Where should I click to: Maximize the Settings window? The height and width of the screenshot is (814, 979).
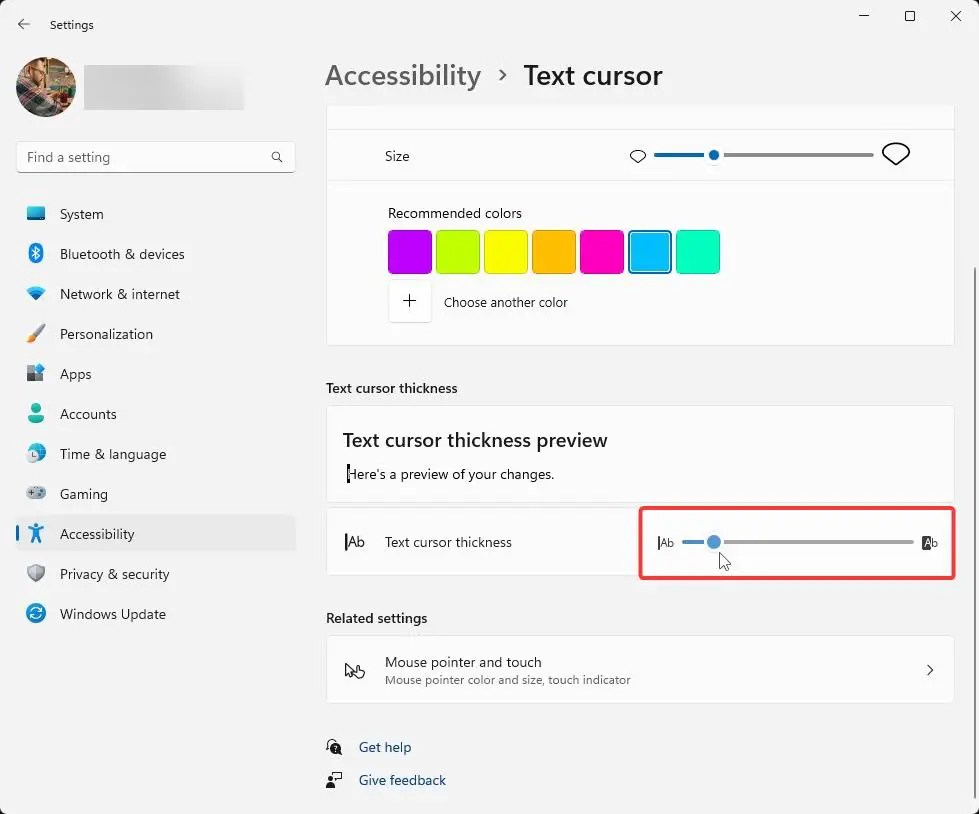910,16
